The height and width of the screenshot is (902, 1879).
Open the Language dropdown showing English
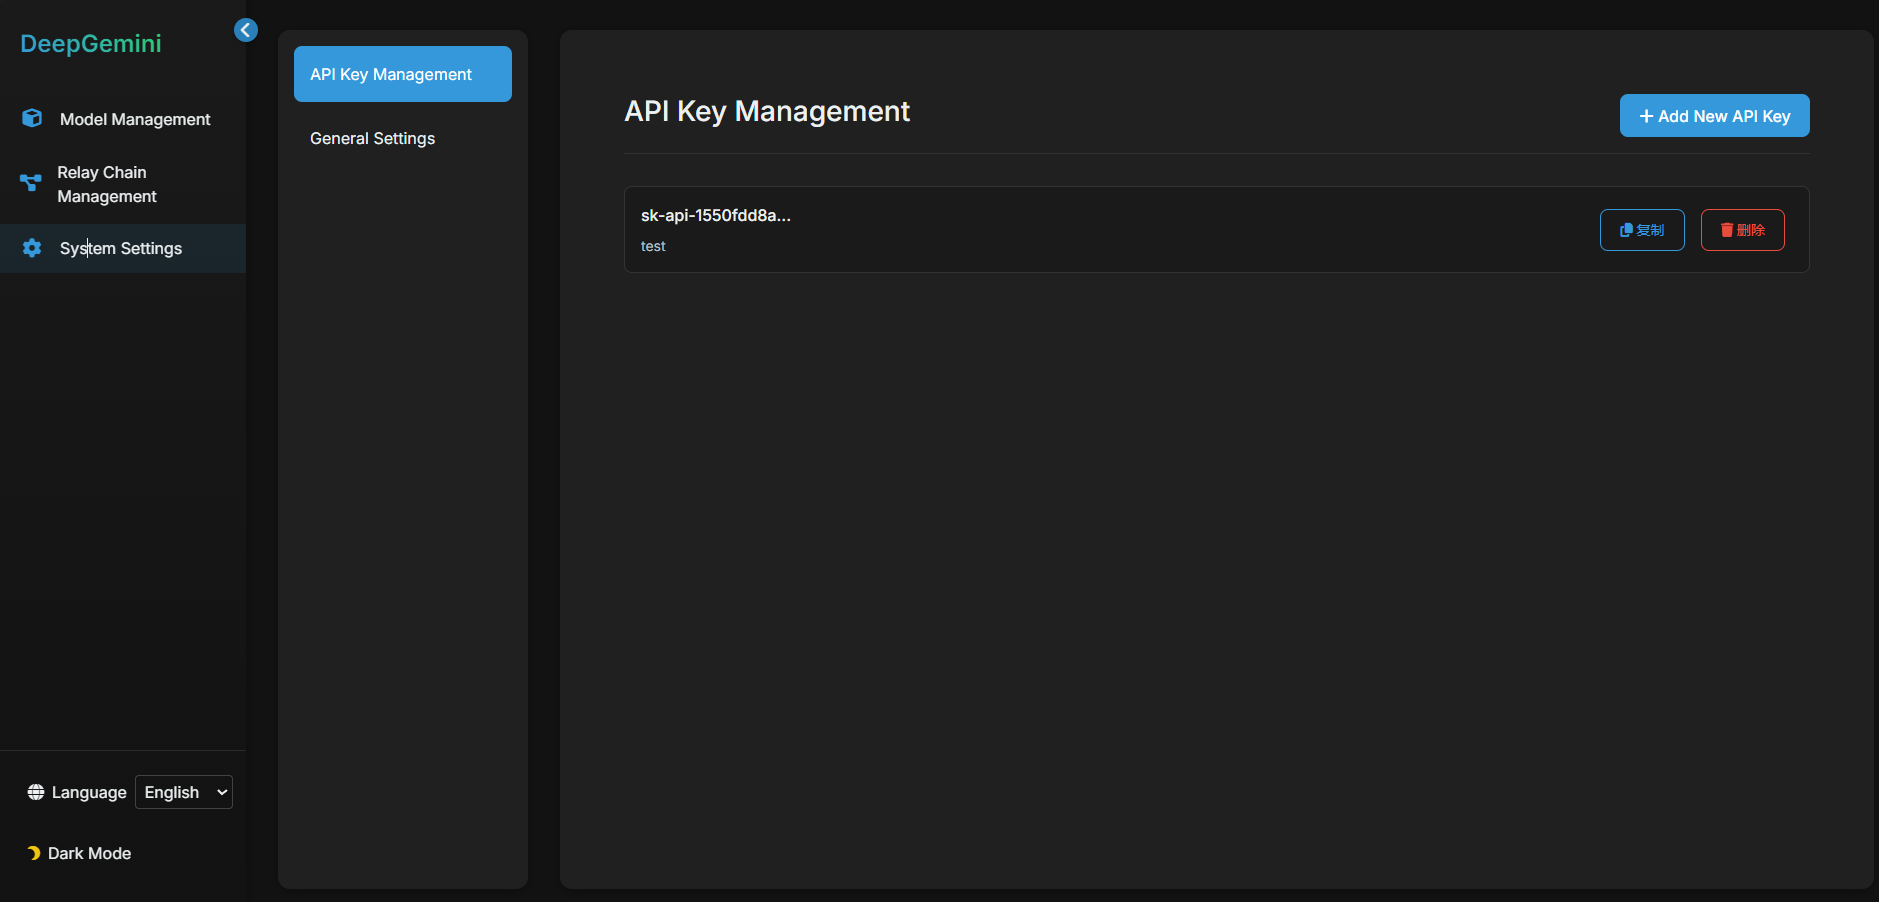[184, 792]
